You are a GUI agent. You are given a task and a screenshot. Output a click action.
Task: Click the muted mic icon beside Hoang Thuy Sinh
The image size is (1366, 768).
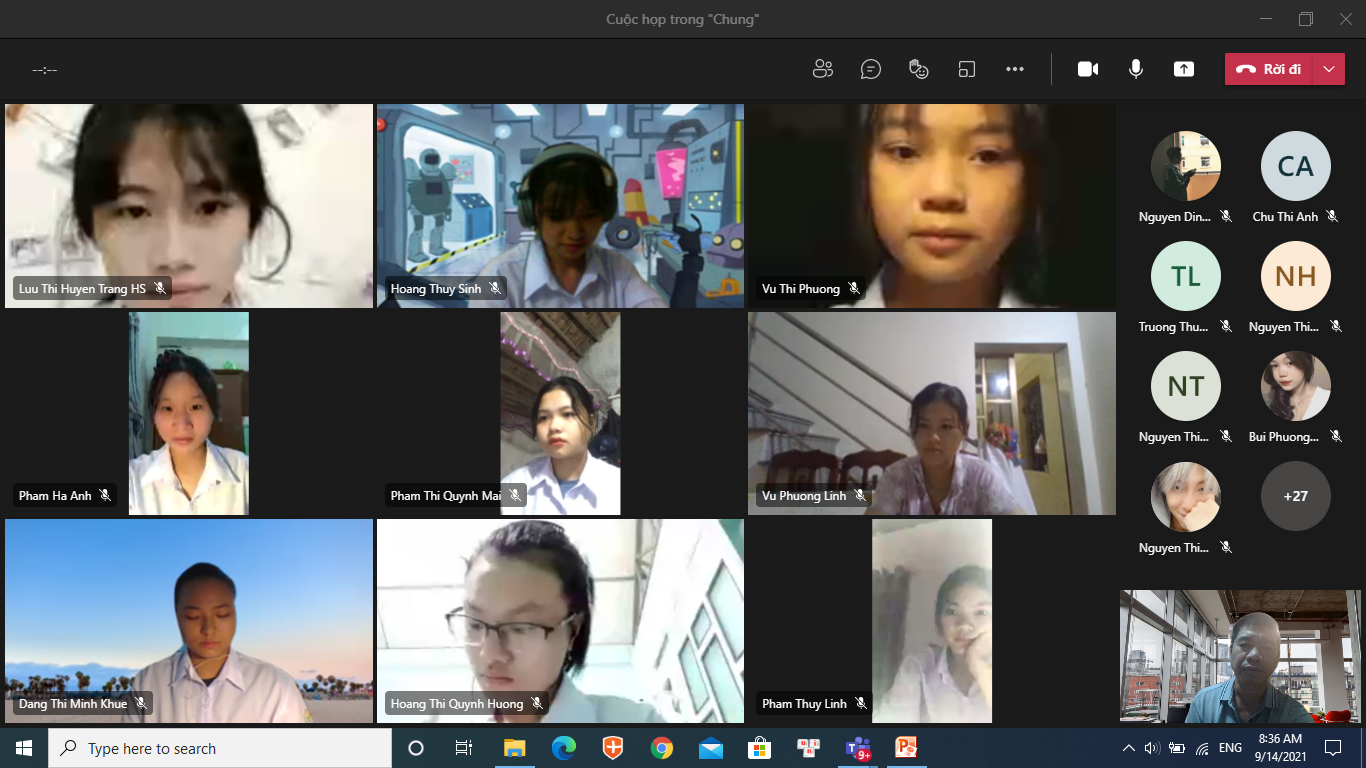(495, 289)
